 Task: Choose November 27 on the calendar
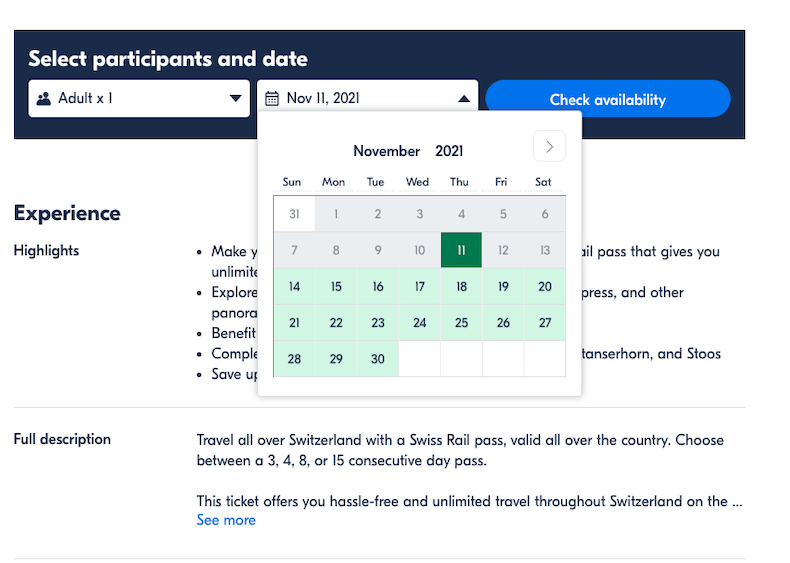pos(544,322)
